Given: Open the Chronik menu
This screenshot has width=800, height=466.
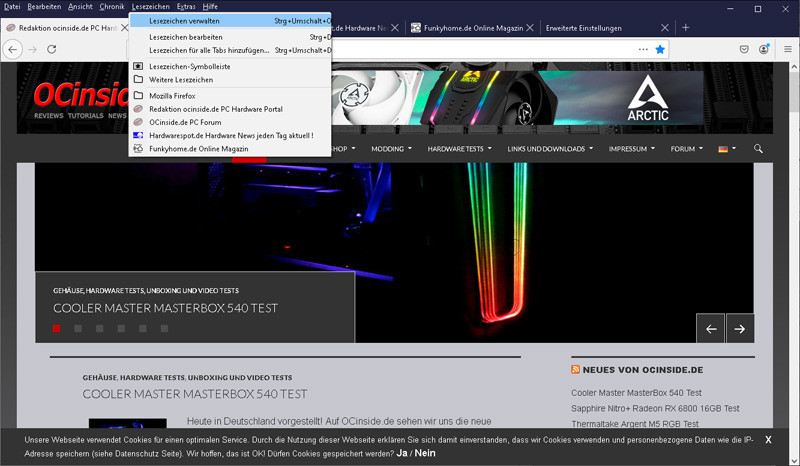Looking at the screenshot, I should coord(112,7).
